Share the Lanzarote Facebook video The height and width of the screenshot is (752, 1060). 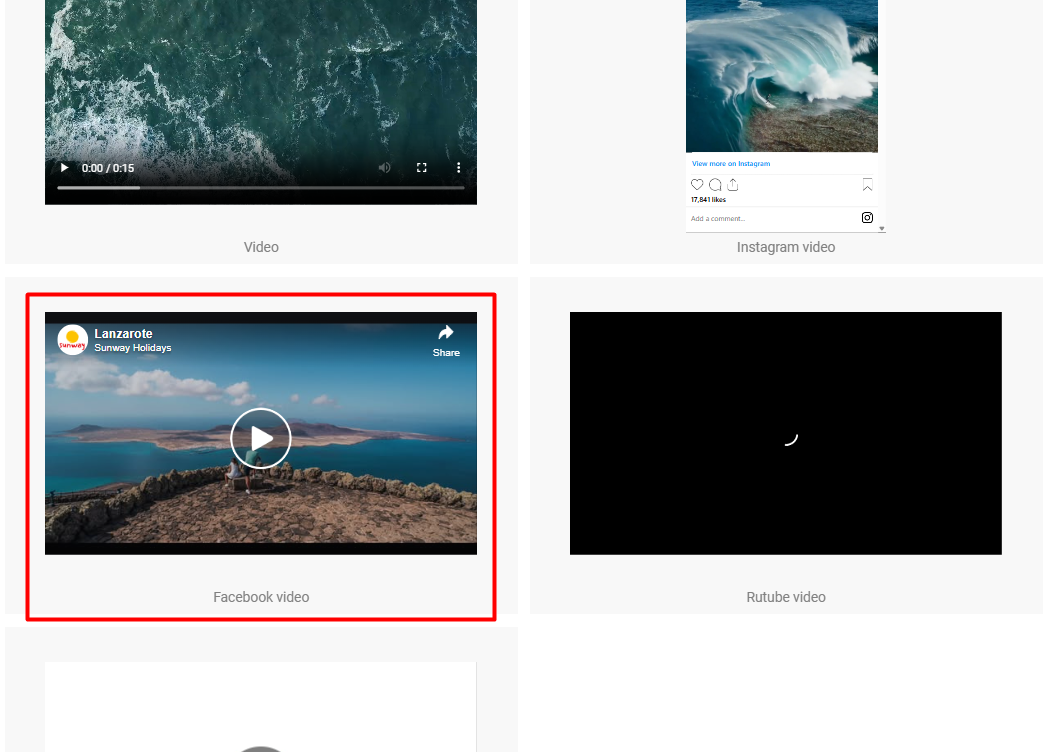pyautogui.click(x=446, y=340)
